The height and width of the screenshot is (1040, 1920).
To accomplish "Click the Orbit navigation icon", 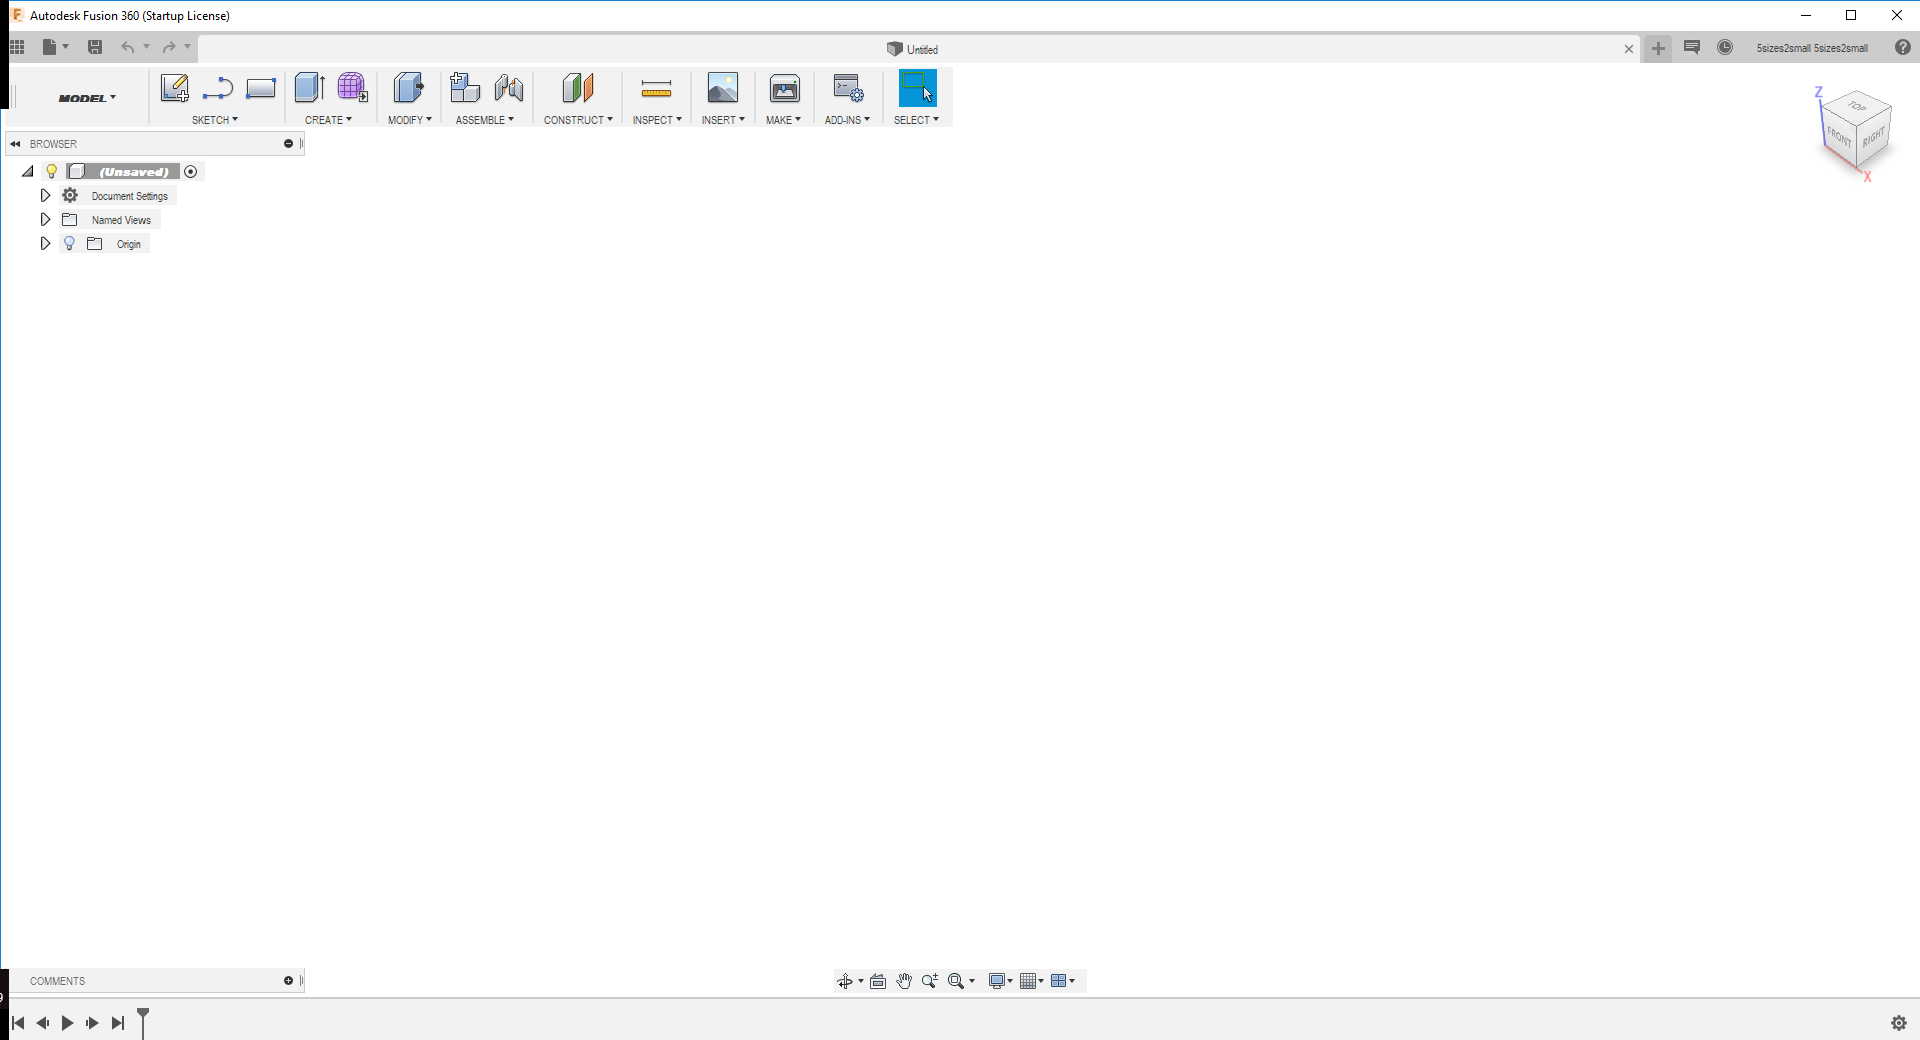I will coord(844,981).
